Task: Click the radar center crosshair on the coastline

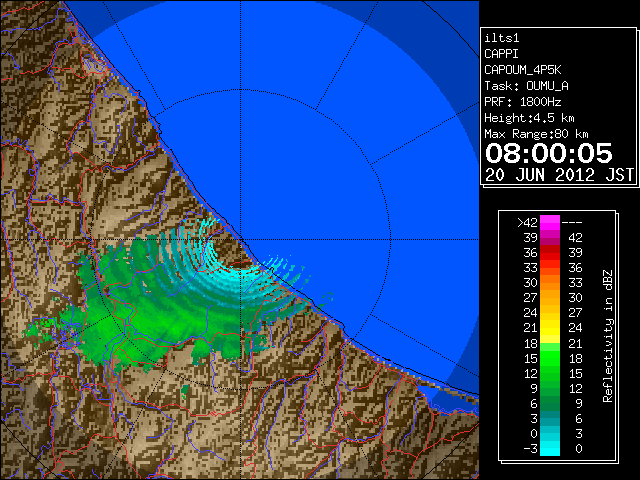Action: (241, 240)
